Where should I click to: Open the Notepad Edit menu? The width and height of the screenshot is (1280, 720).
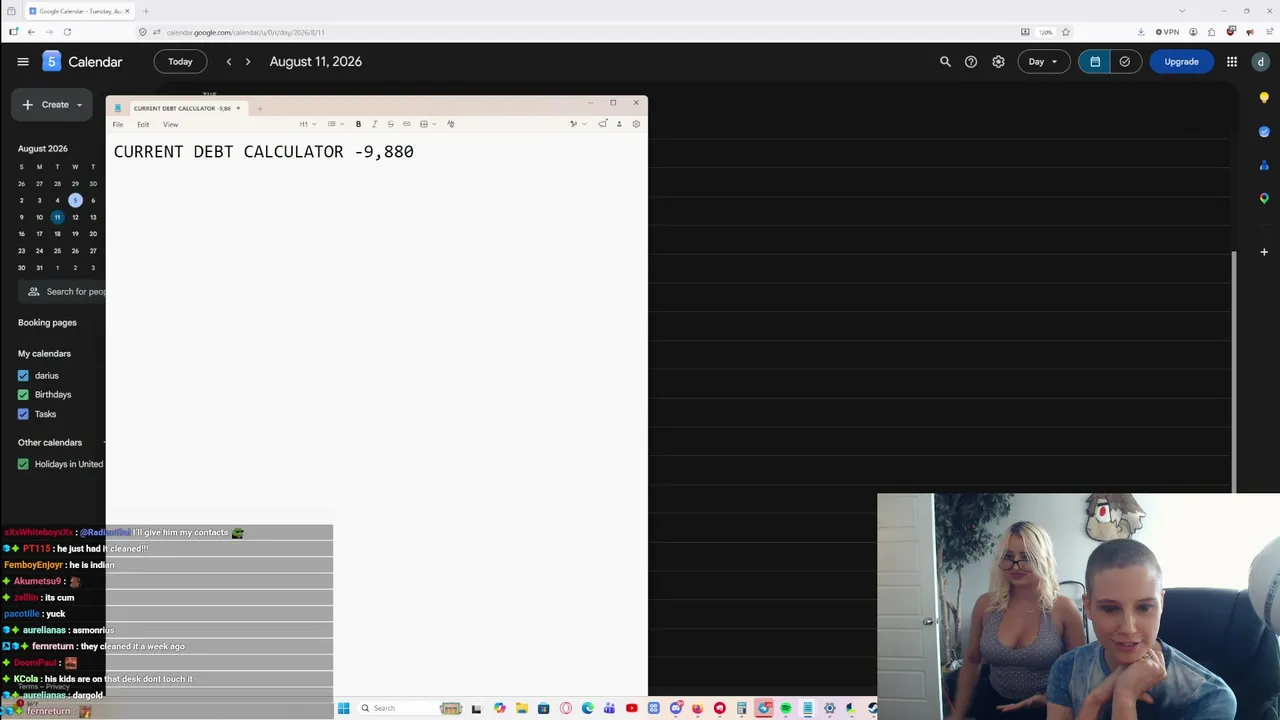coord(143,125)
